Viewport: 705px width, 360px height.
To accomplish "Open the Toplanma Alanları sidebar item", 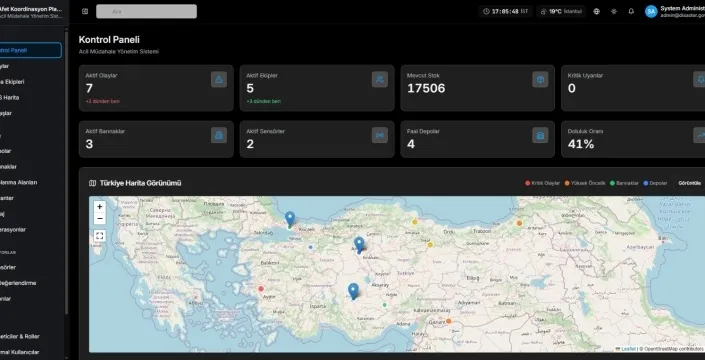I will click(31, 182).
